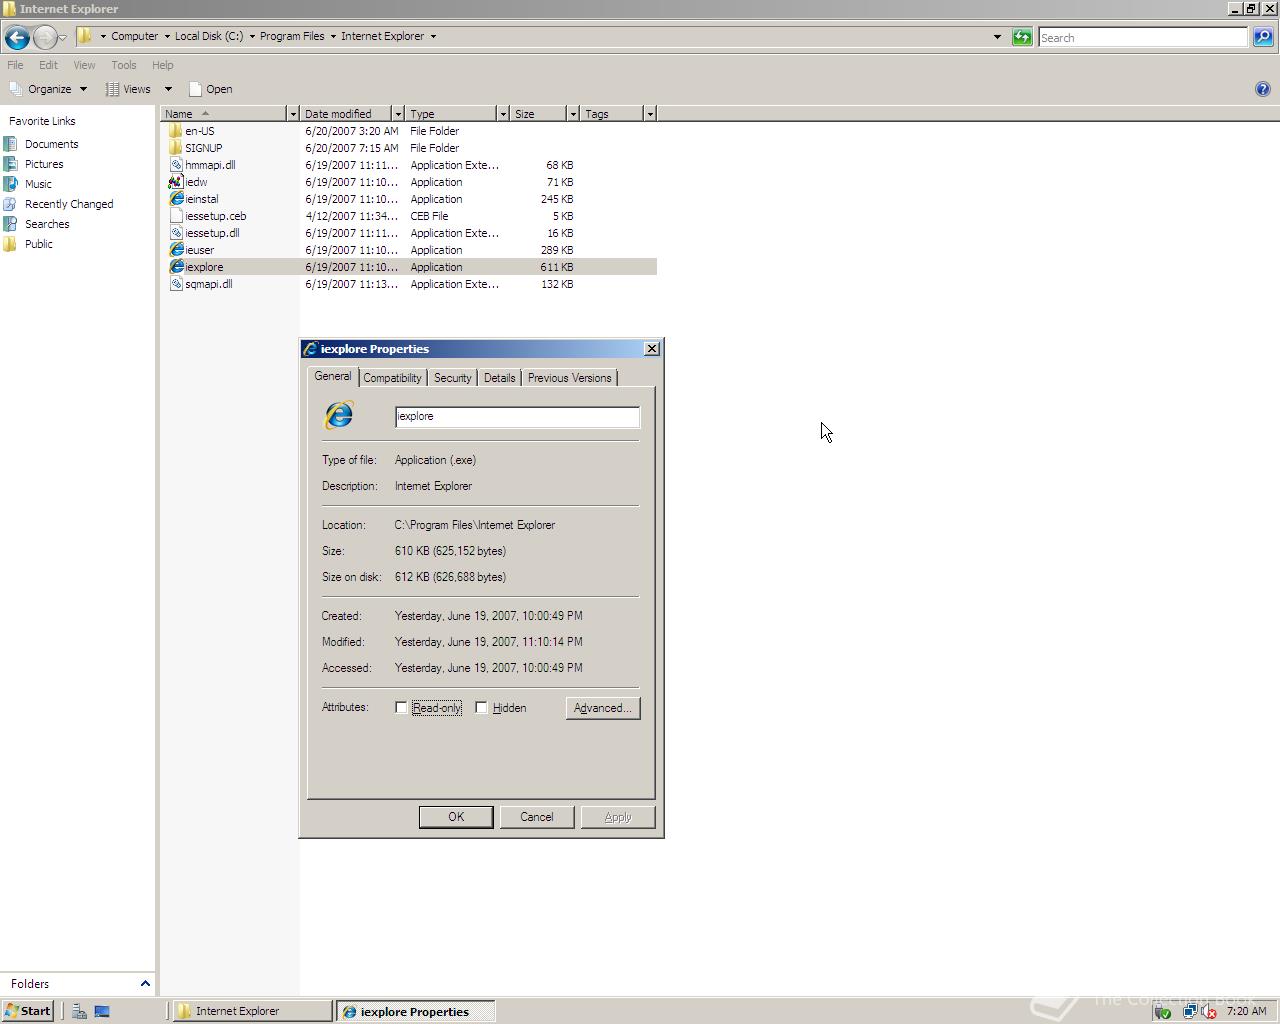Select the ieinstal application icon

click(176, 199)
